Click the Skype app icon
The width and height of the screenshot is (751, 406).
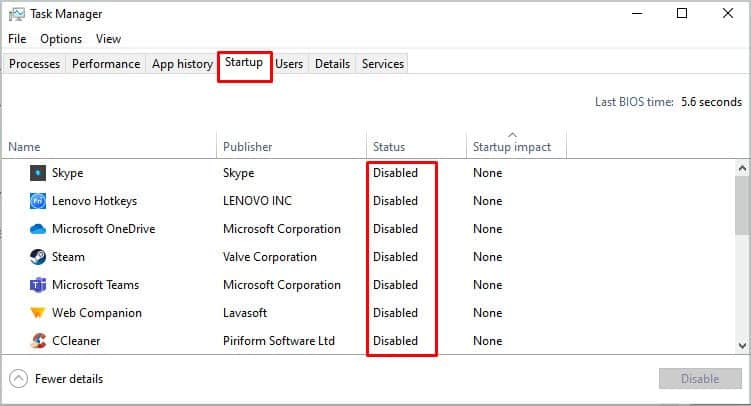pyautogui.click(x=37, y=173)
